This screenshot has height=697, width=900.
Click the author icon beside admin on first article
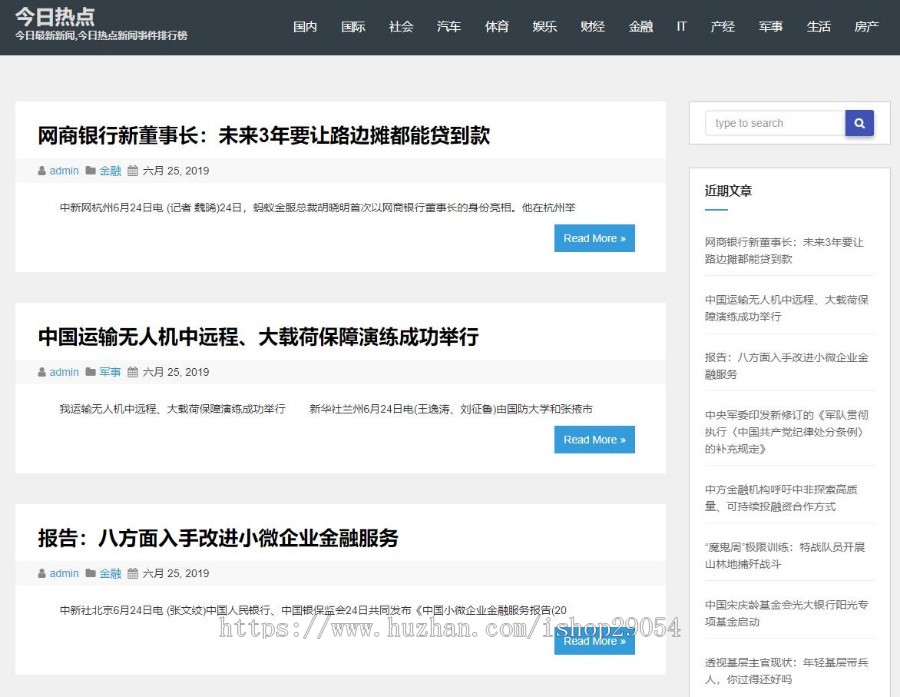tap(40, 171)
